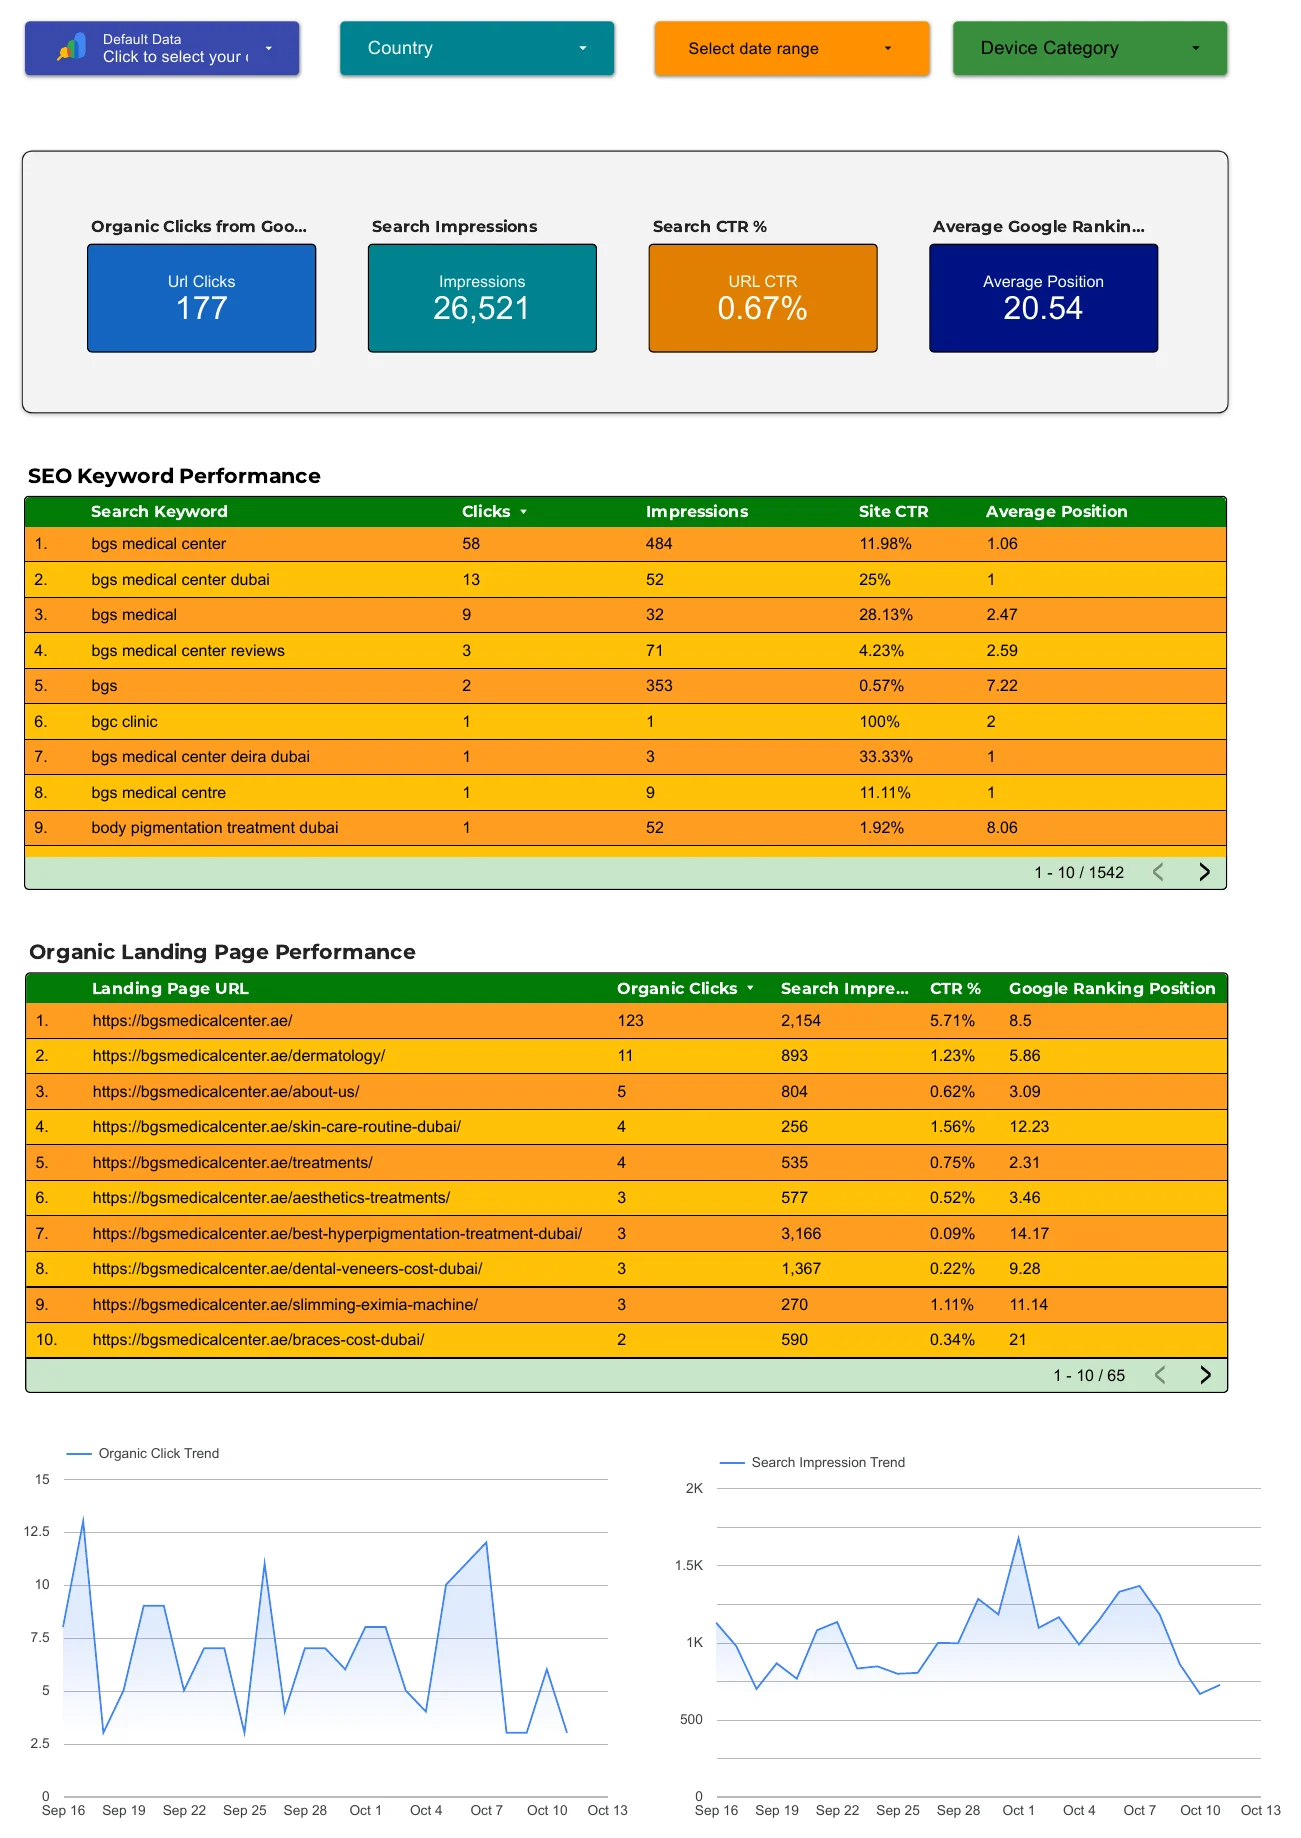This screenshot has width=1301, height=1838.
Task: Select the 'bgs medical center dubai' keyword
Action: coord(180,580)
